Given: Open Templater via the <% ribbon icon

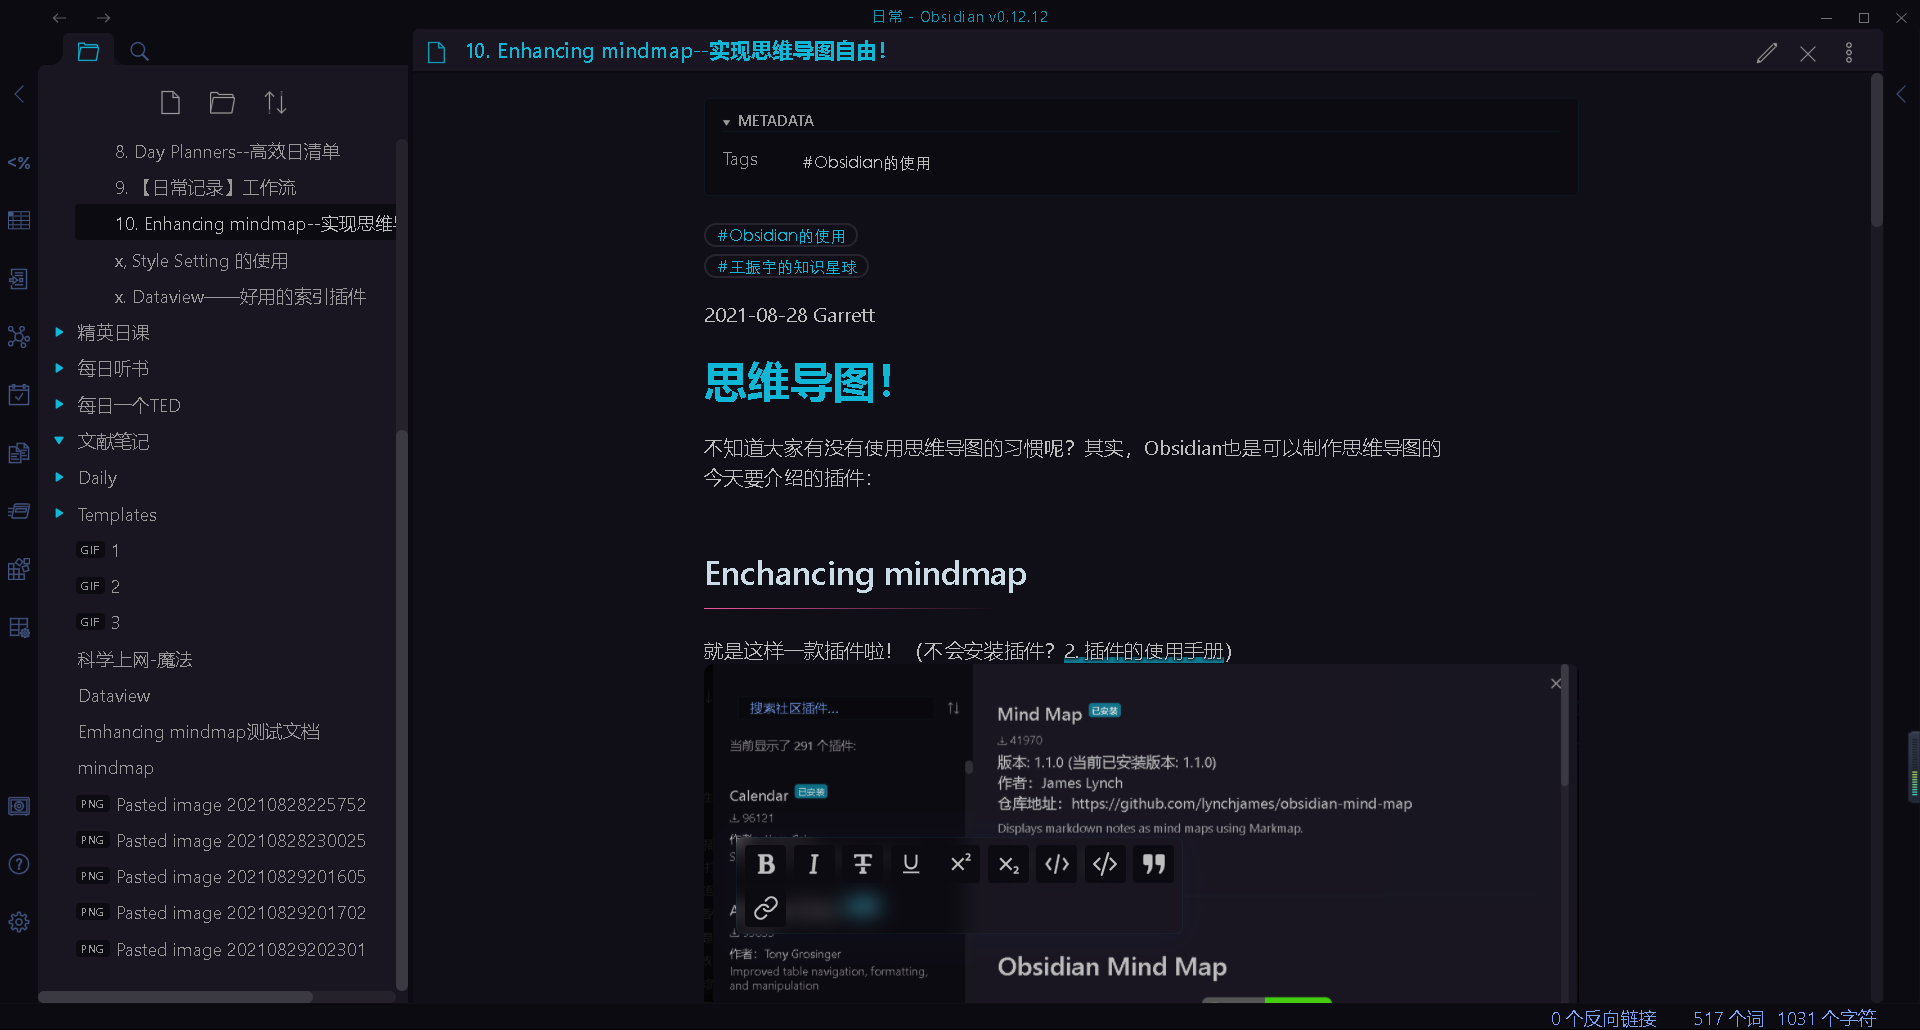Looking at the screenshot, I should 19,163.
